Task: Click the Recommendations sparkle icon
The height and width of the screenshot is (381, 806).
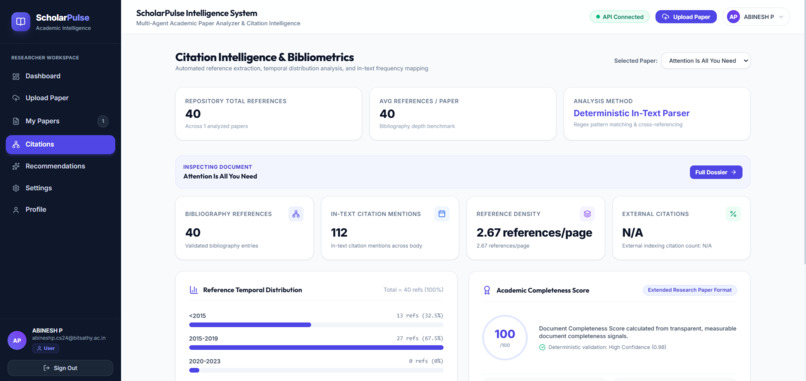Action: coord(16,166)
